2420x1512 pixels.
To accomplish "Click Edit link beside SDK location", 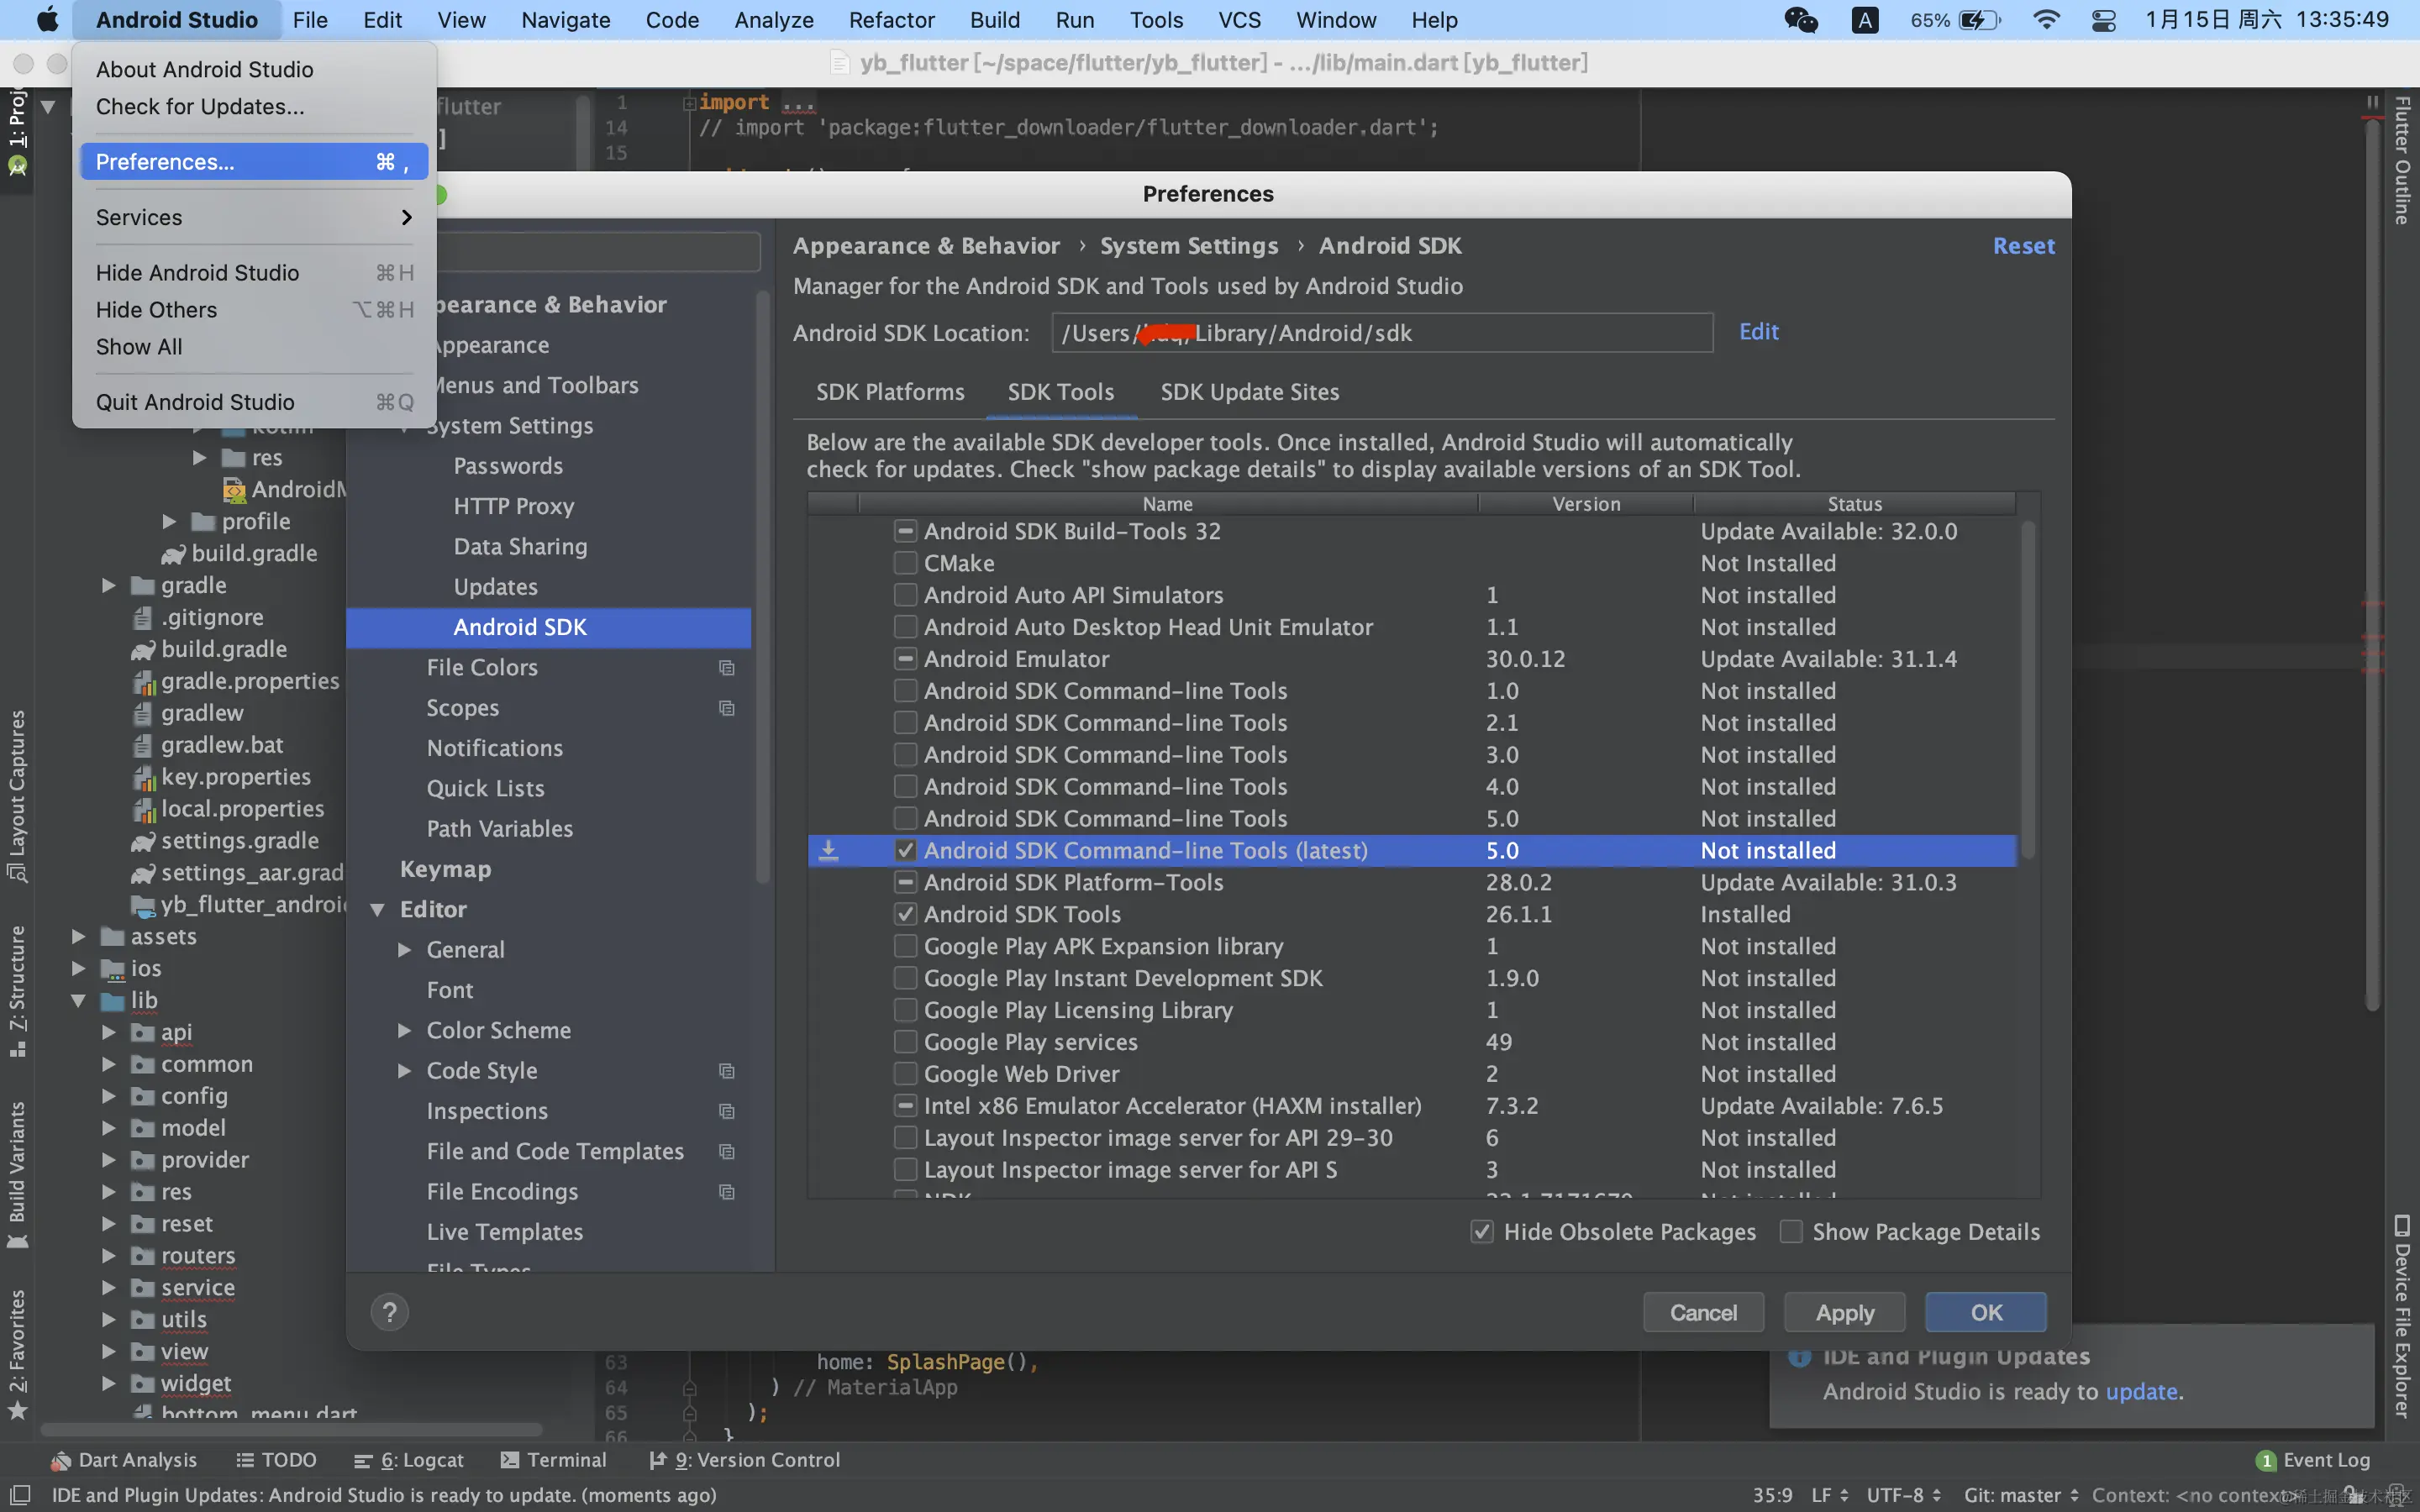I will click(1758, 332).
